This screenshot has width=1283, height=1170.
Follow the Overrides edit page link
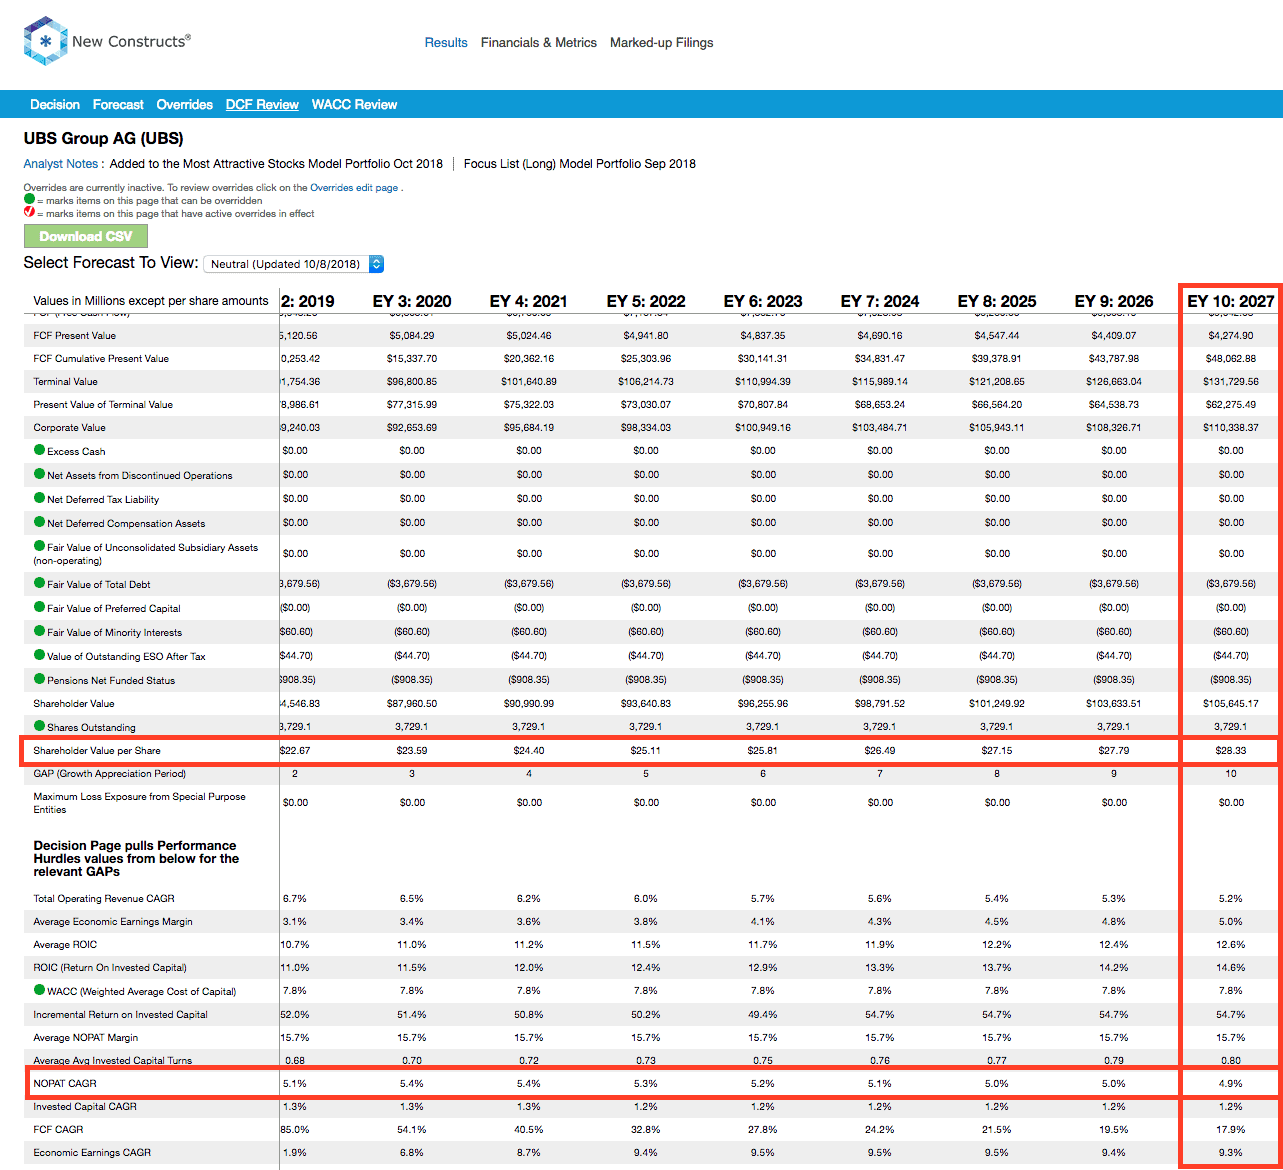click(x=354, y=188)
